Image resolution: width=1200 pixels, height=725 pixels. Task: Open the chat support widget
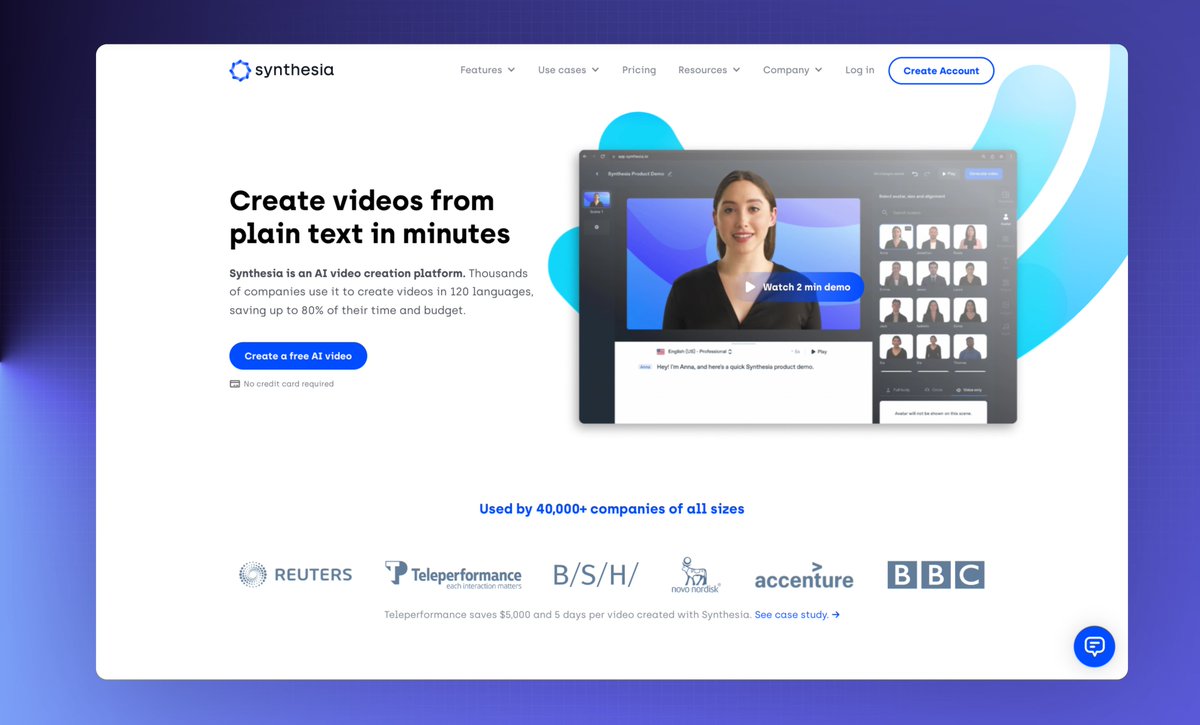coord(1094,647)
